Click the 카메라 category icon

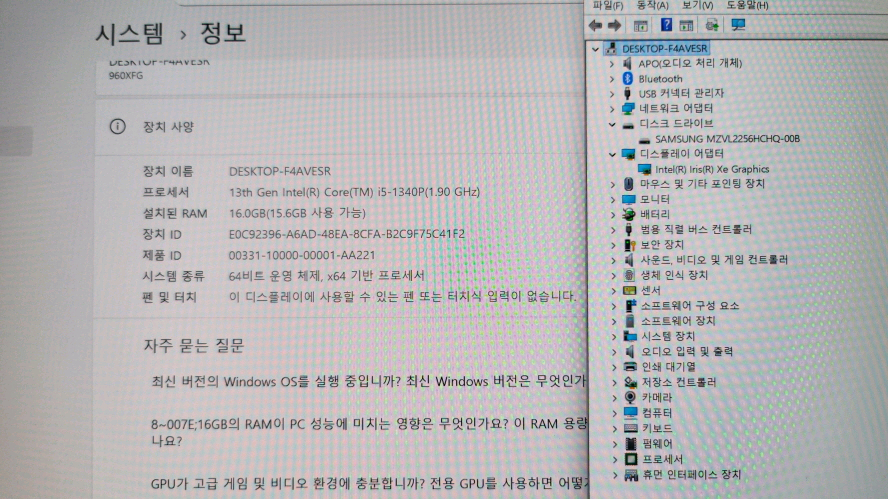(630, 397)
